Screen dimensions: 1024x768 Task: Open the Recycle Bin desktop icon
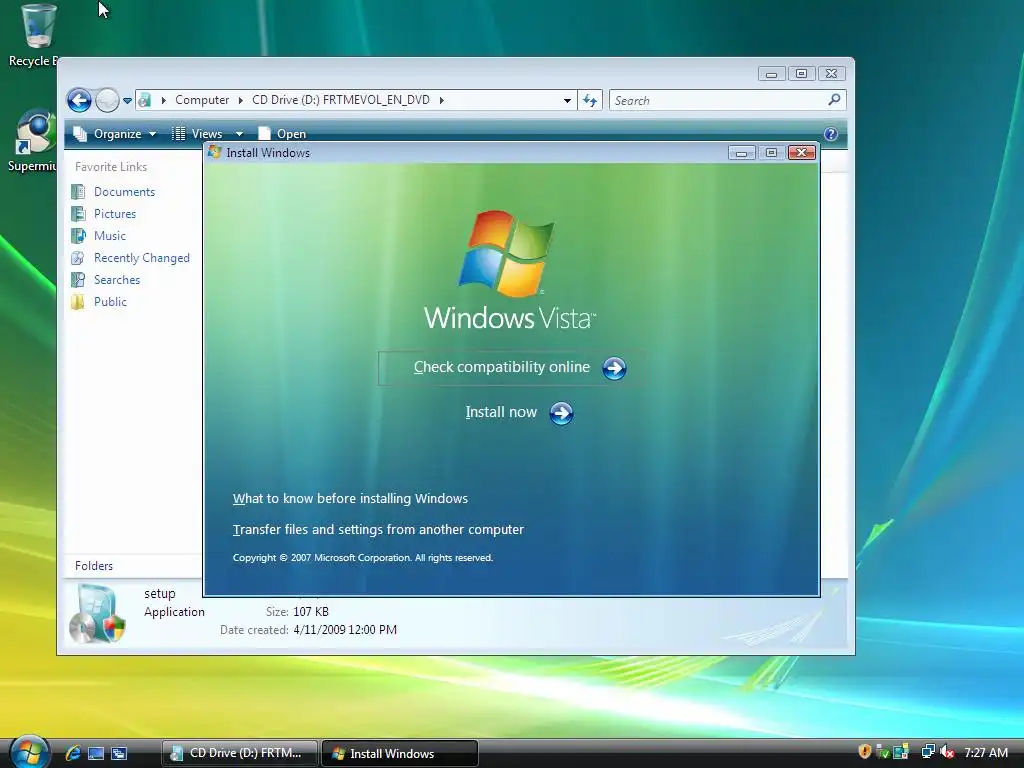coord(37,35)
